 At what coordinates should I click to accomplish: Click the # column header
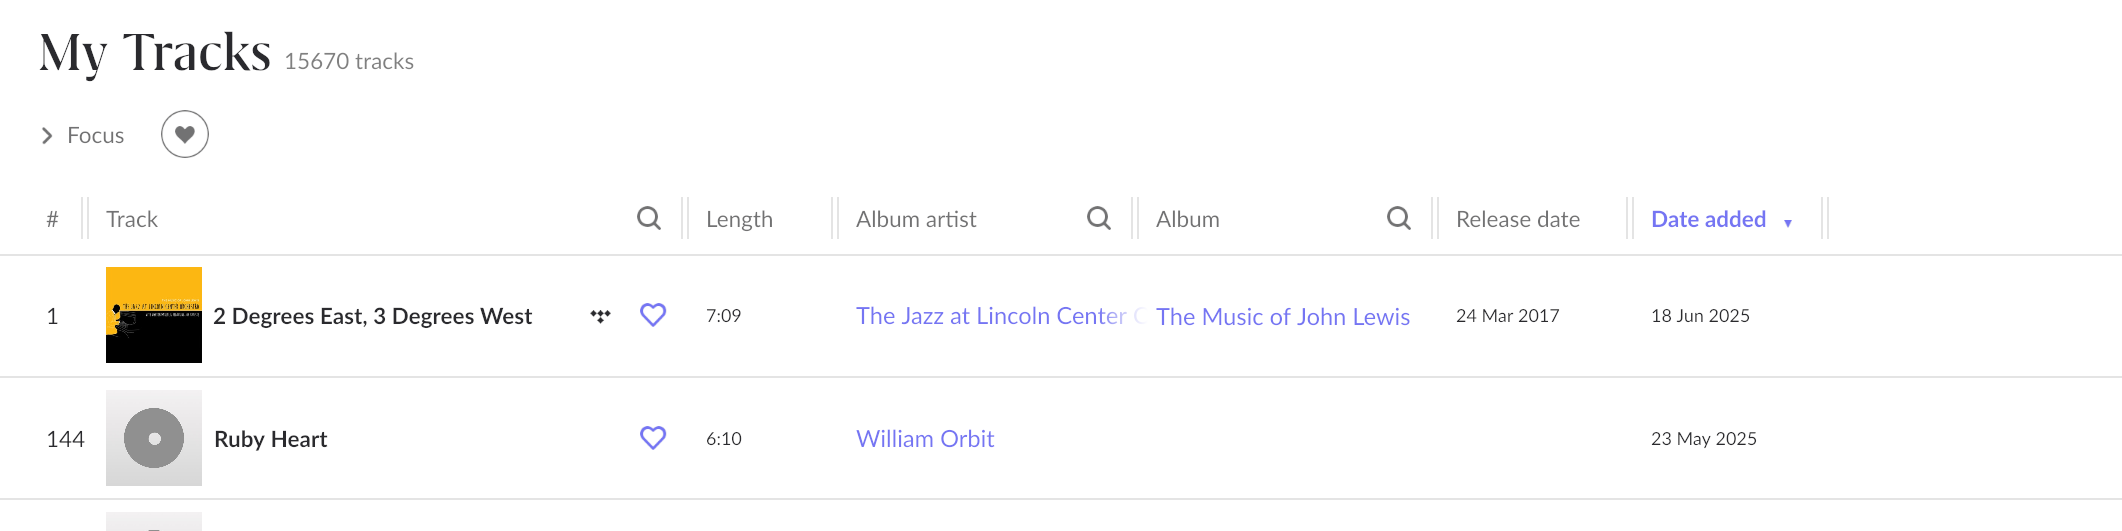pyautogui.click(x=52, y=219)
